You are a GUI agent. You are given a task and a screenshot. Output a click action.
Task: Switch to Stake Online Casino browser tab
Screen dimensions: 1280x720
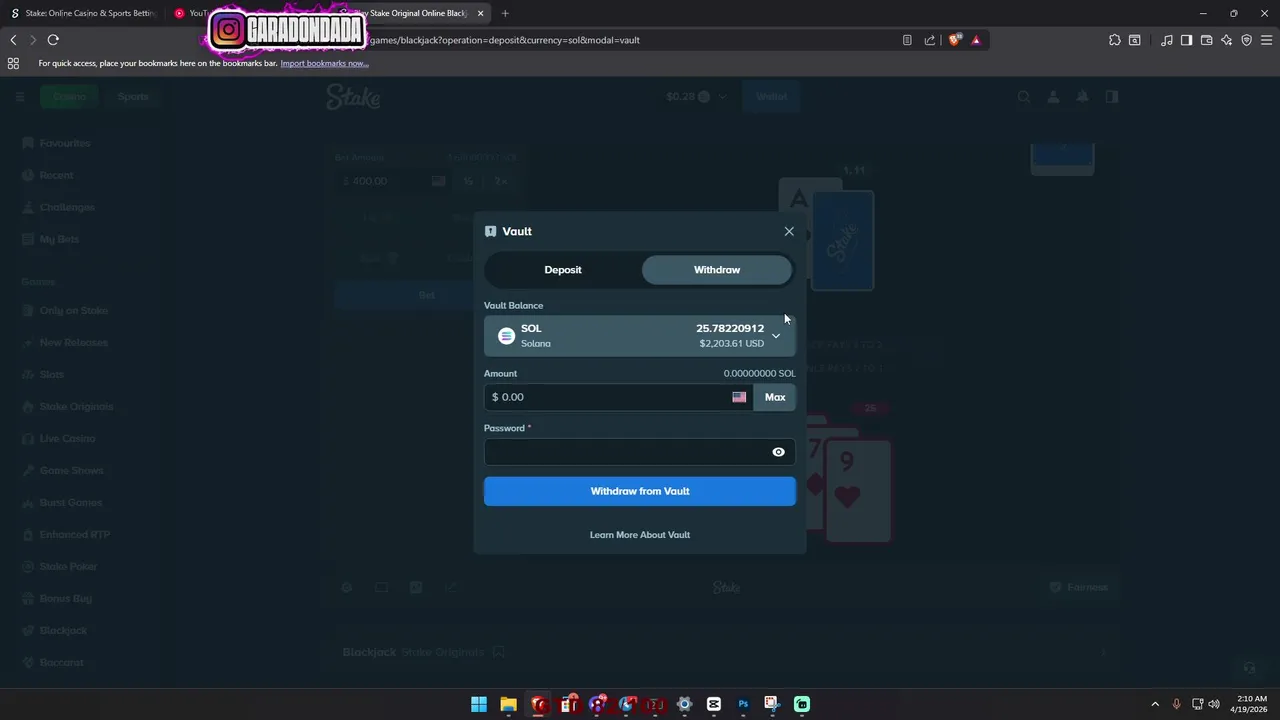[x=84, y=13]
